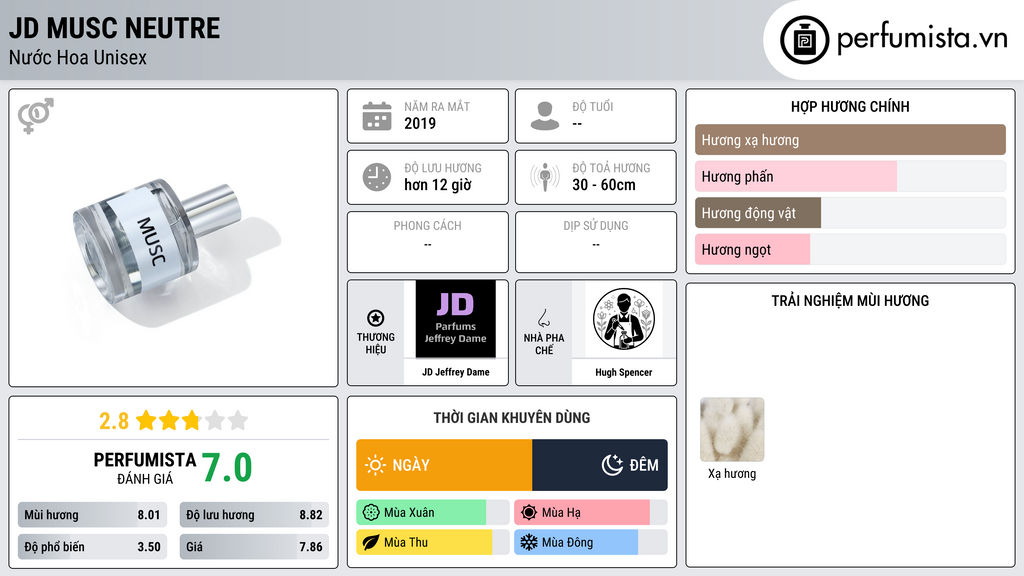Click the PHONG CÁCH style card

click(x=428, y=242)
